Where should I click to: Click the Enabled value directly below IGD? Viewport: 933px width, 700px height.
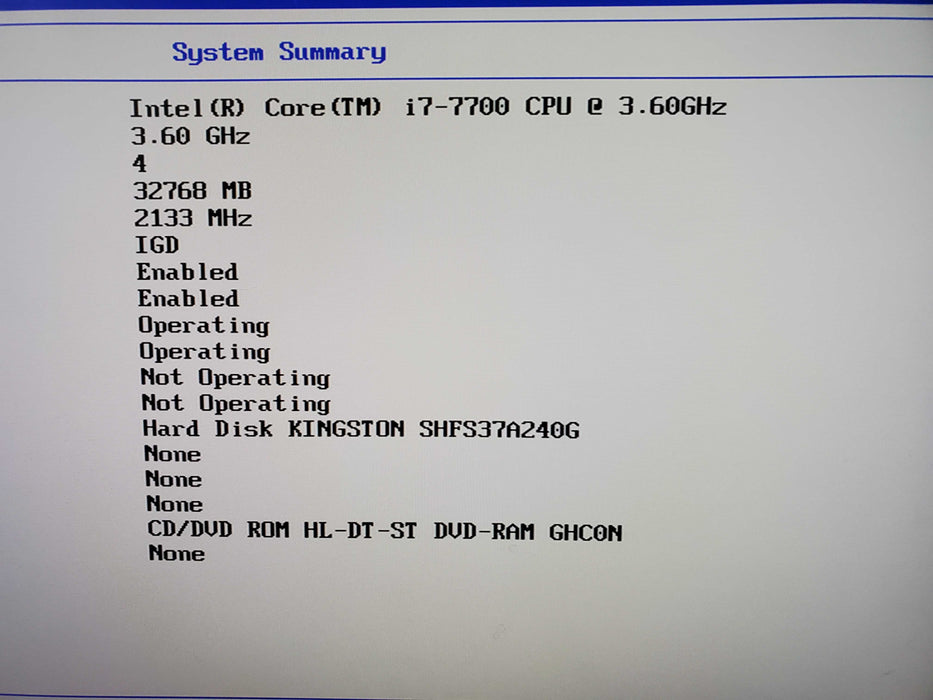pos(187,272)
